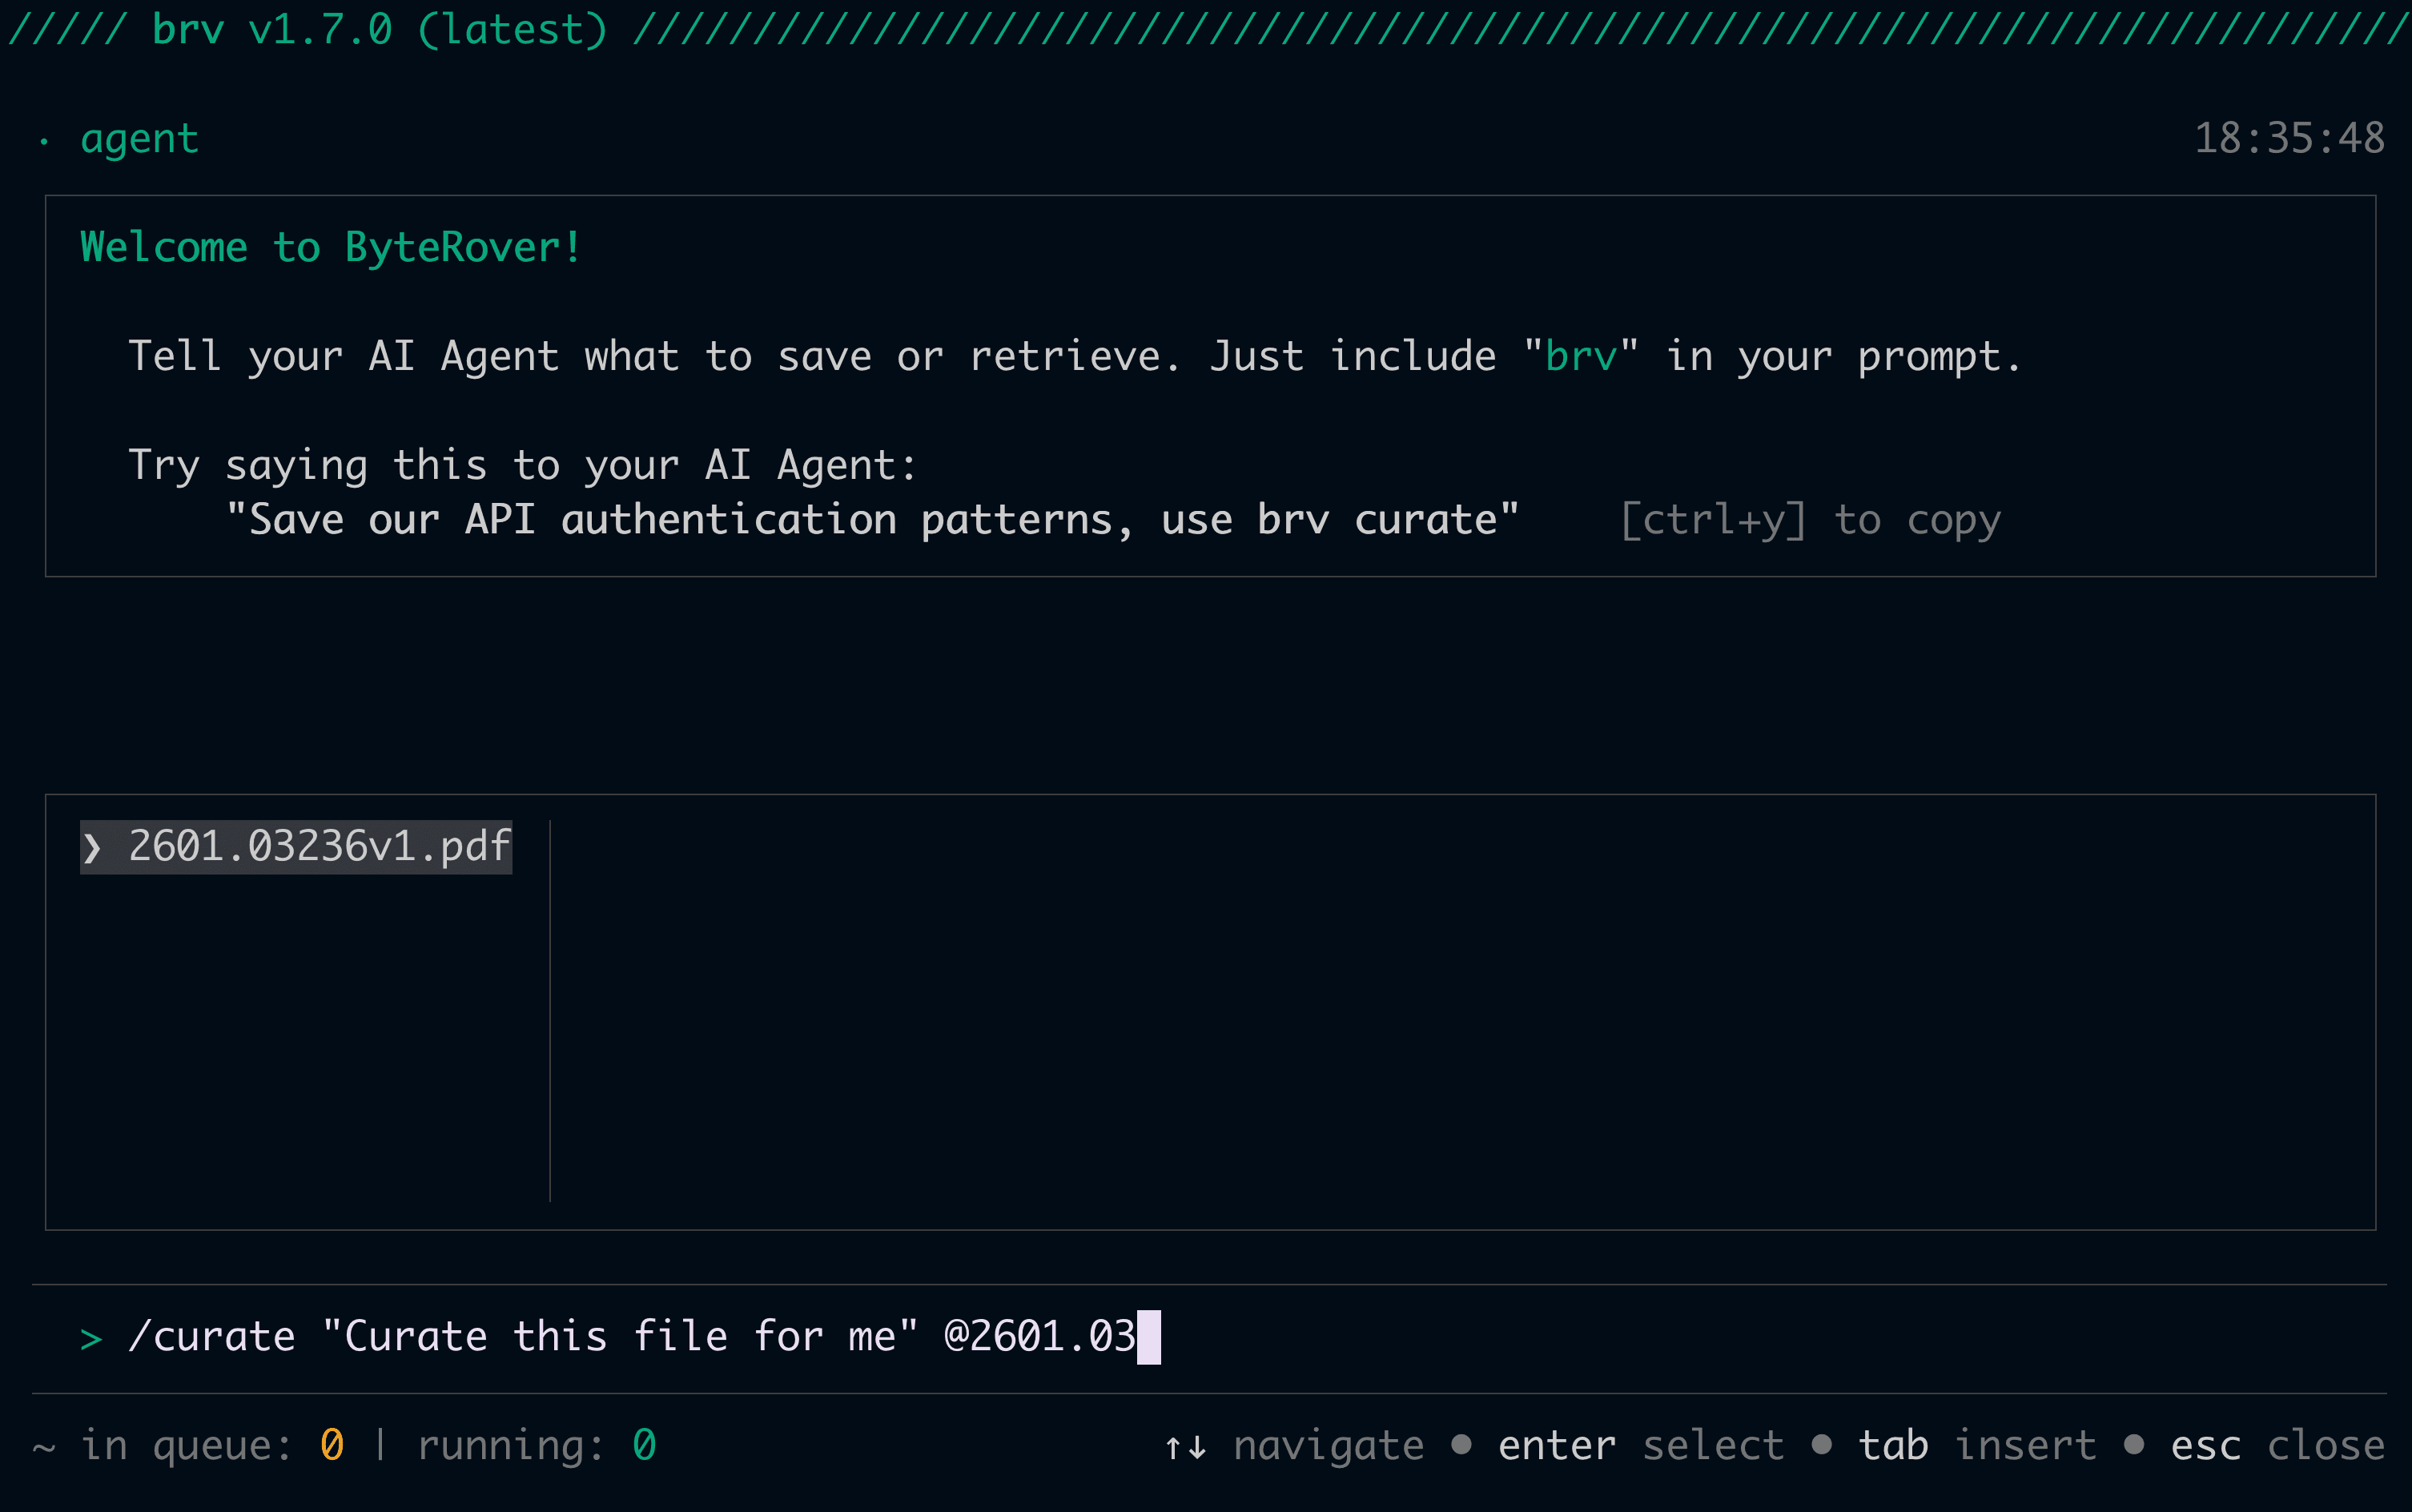Click the tilde icon in status bar
The height and width of the screenshot is (1512, 2412).
tap(44, 1446)
